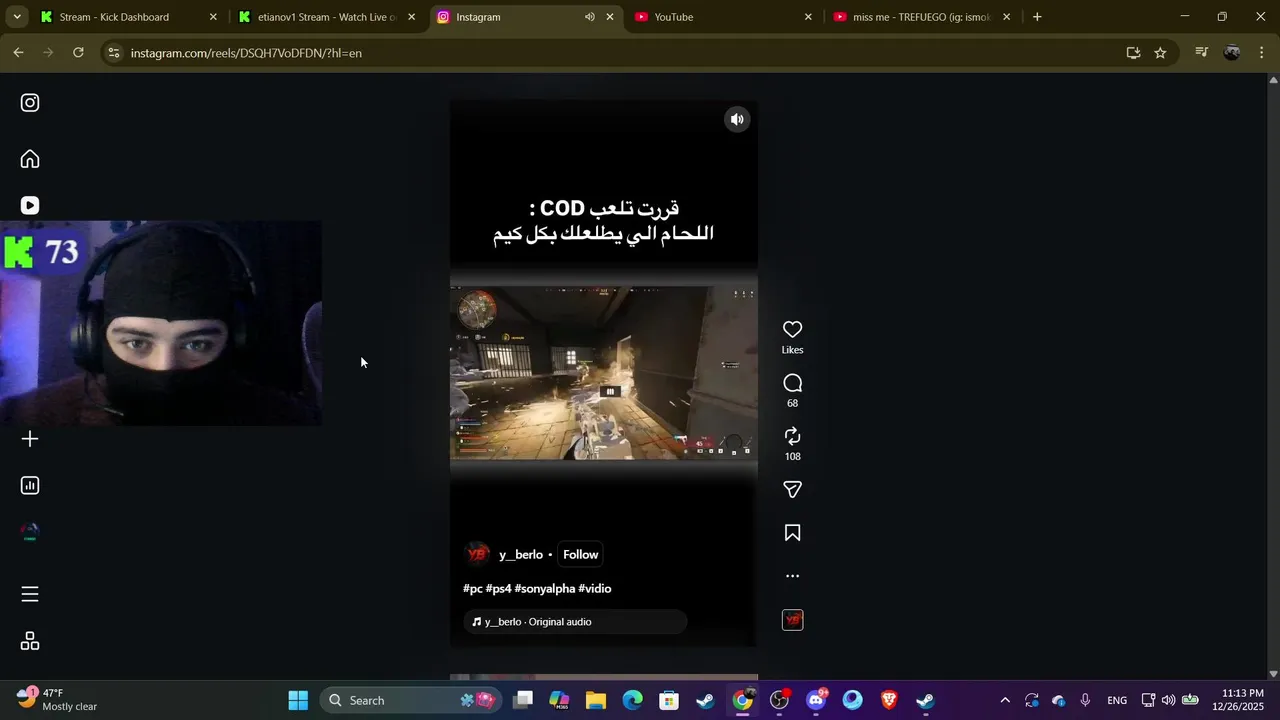Screen dimensions: 1280x720
Task: Open the Reels icon in the sidebar
Action: click(x=30, y=205)
